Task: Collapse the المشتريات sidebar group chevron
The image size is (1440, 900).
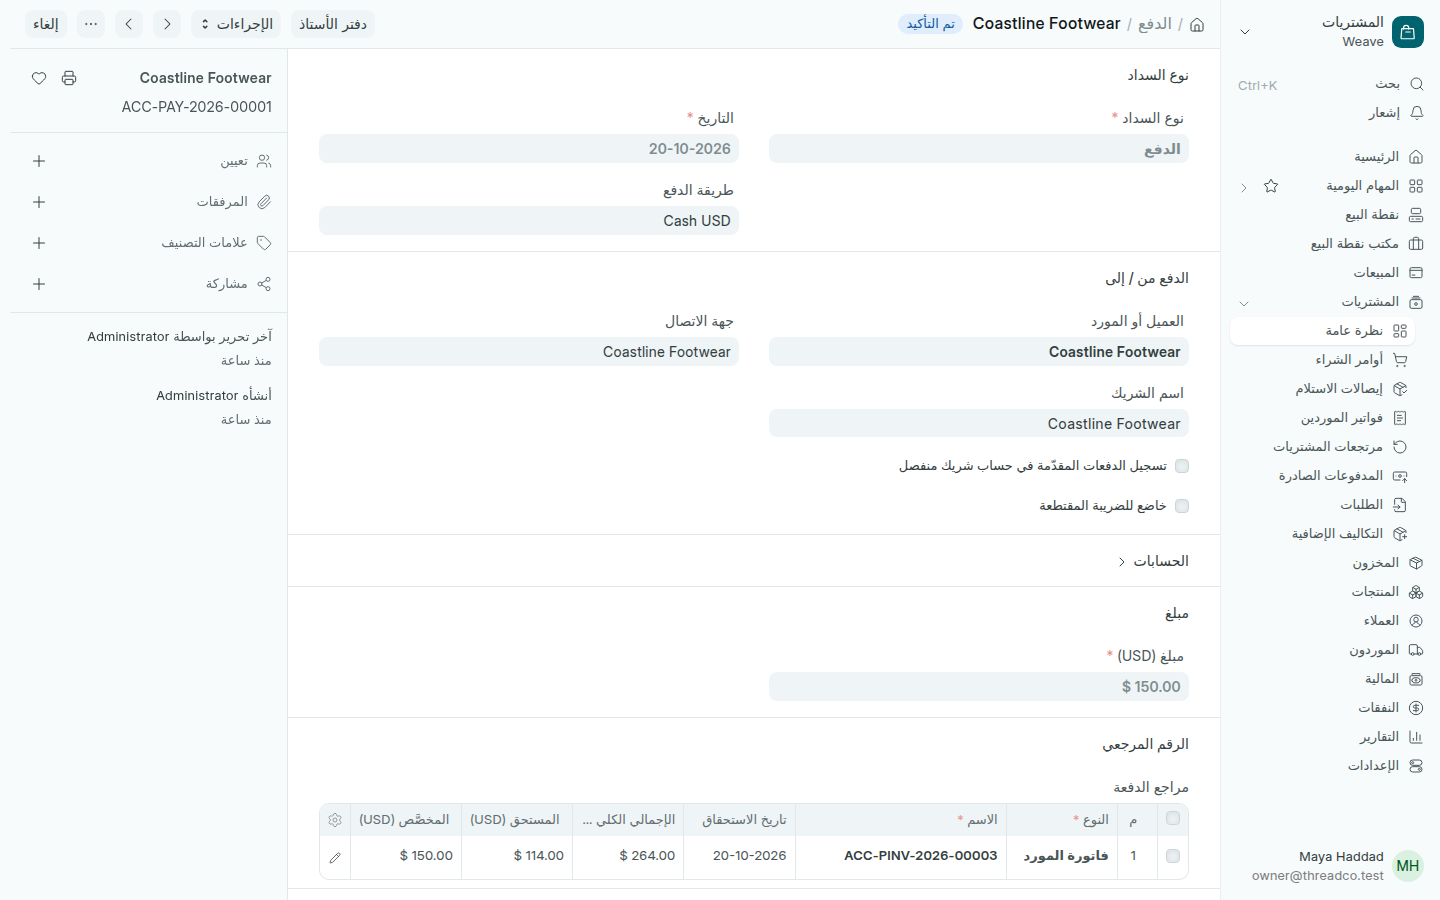Action: (1244, 303)
